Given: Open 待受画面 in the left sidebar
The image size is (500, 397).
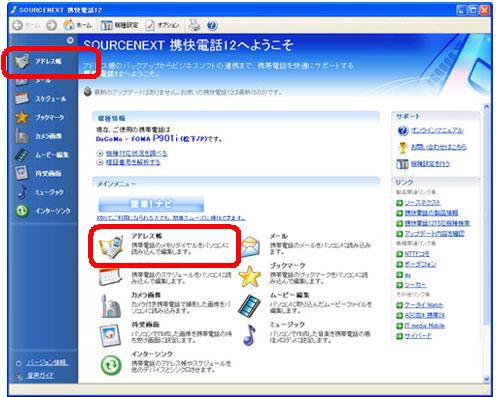Looking at the screenshot, I should click(x=39, y=173).
